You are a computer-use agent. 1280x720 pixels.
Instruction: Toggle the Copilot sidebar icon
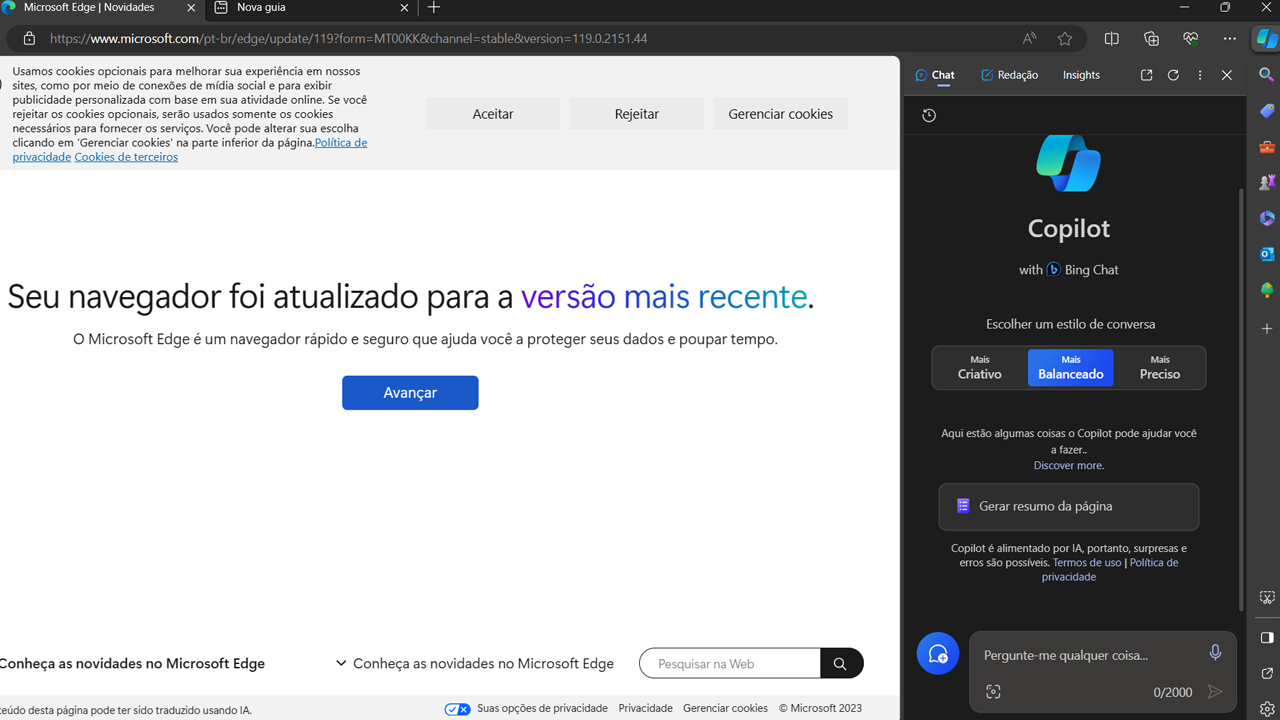pyautogui.click(x=1266, y=39)
